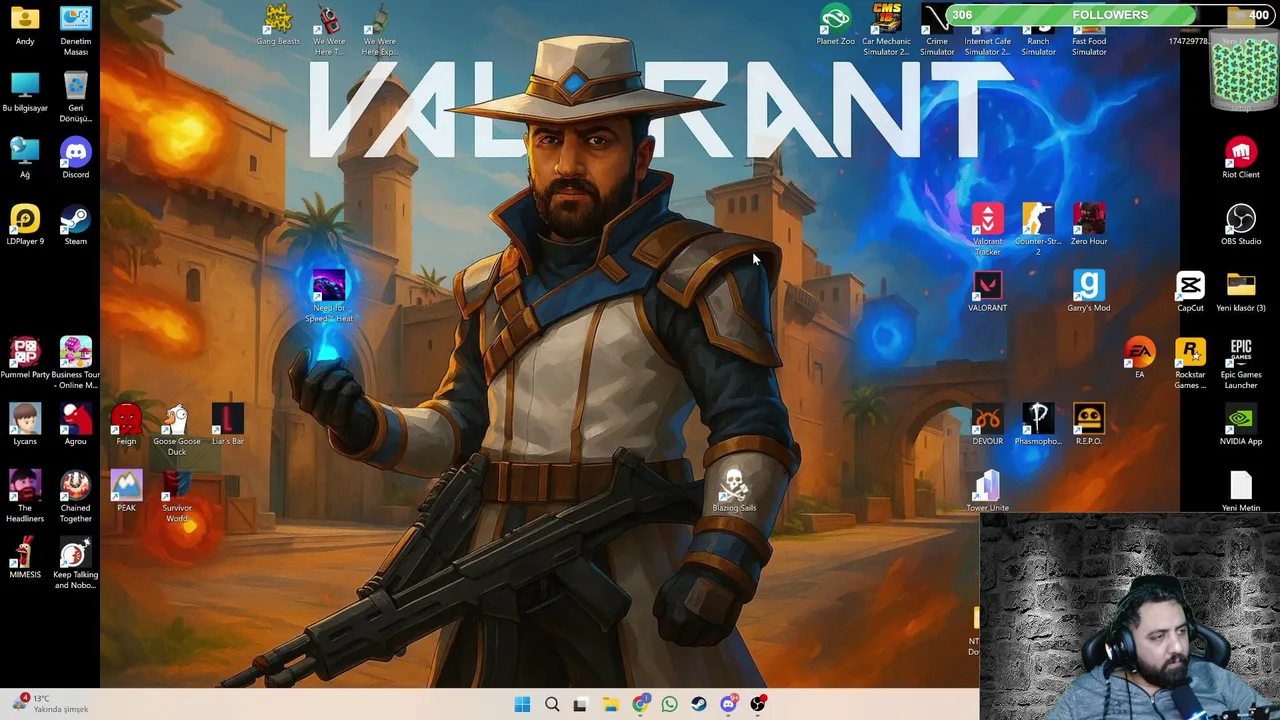1280x720 pixels.
Task: Select the Yeni Metin text file
Action: [x=1241, y=492]
